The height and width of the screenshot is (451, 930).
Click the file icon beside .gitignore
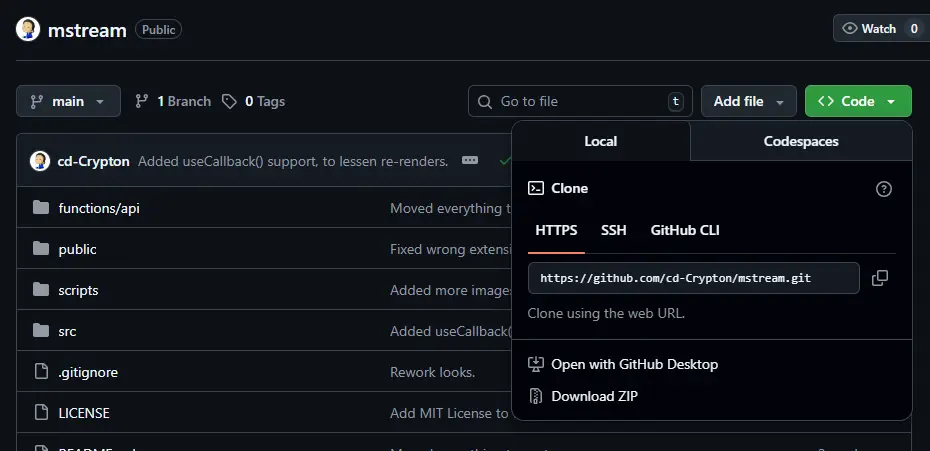tap(41, 372)
